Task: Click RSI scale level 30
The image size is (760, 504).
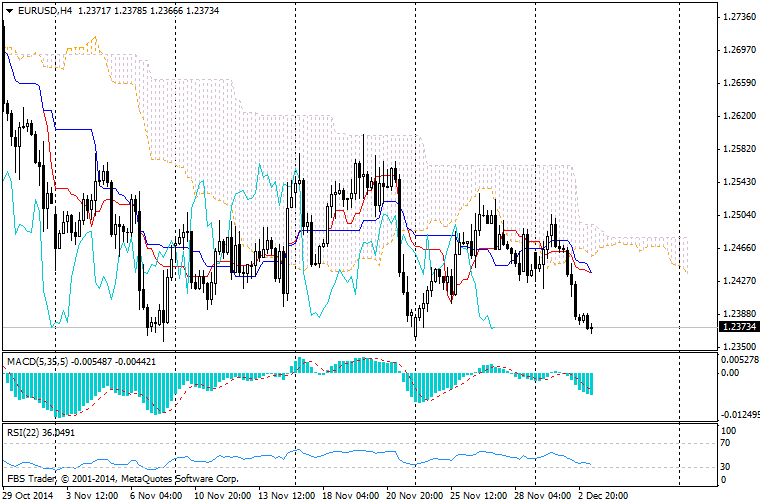Action: click(726, 467)
